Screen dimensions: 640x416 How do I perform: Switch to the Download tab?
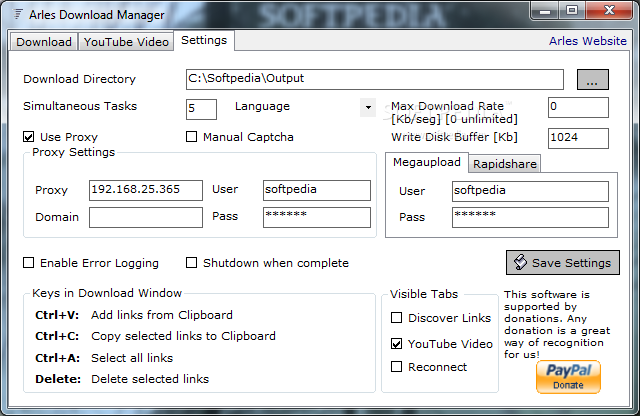click(x=44, y=42)
